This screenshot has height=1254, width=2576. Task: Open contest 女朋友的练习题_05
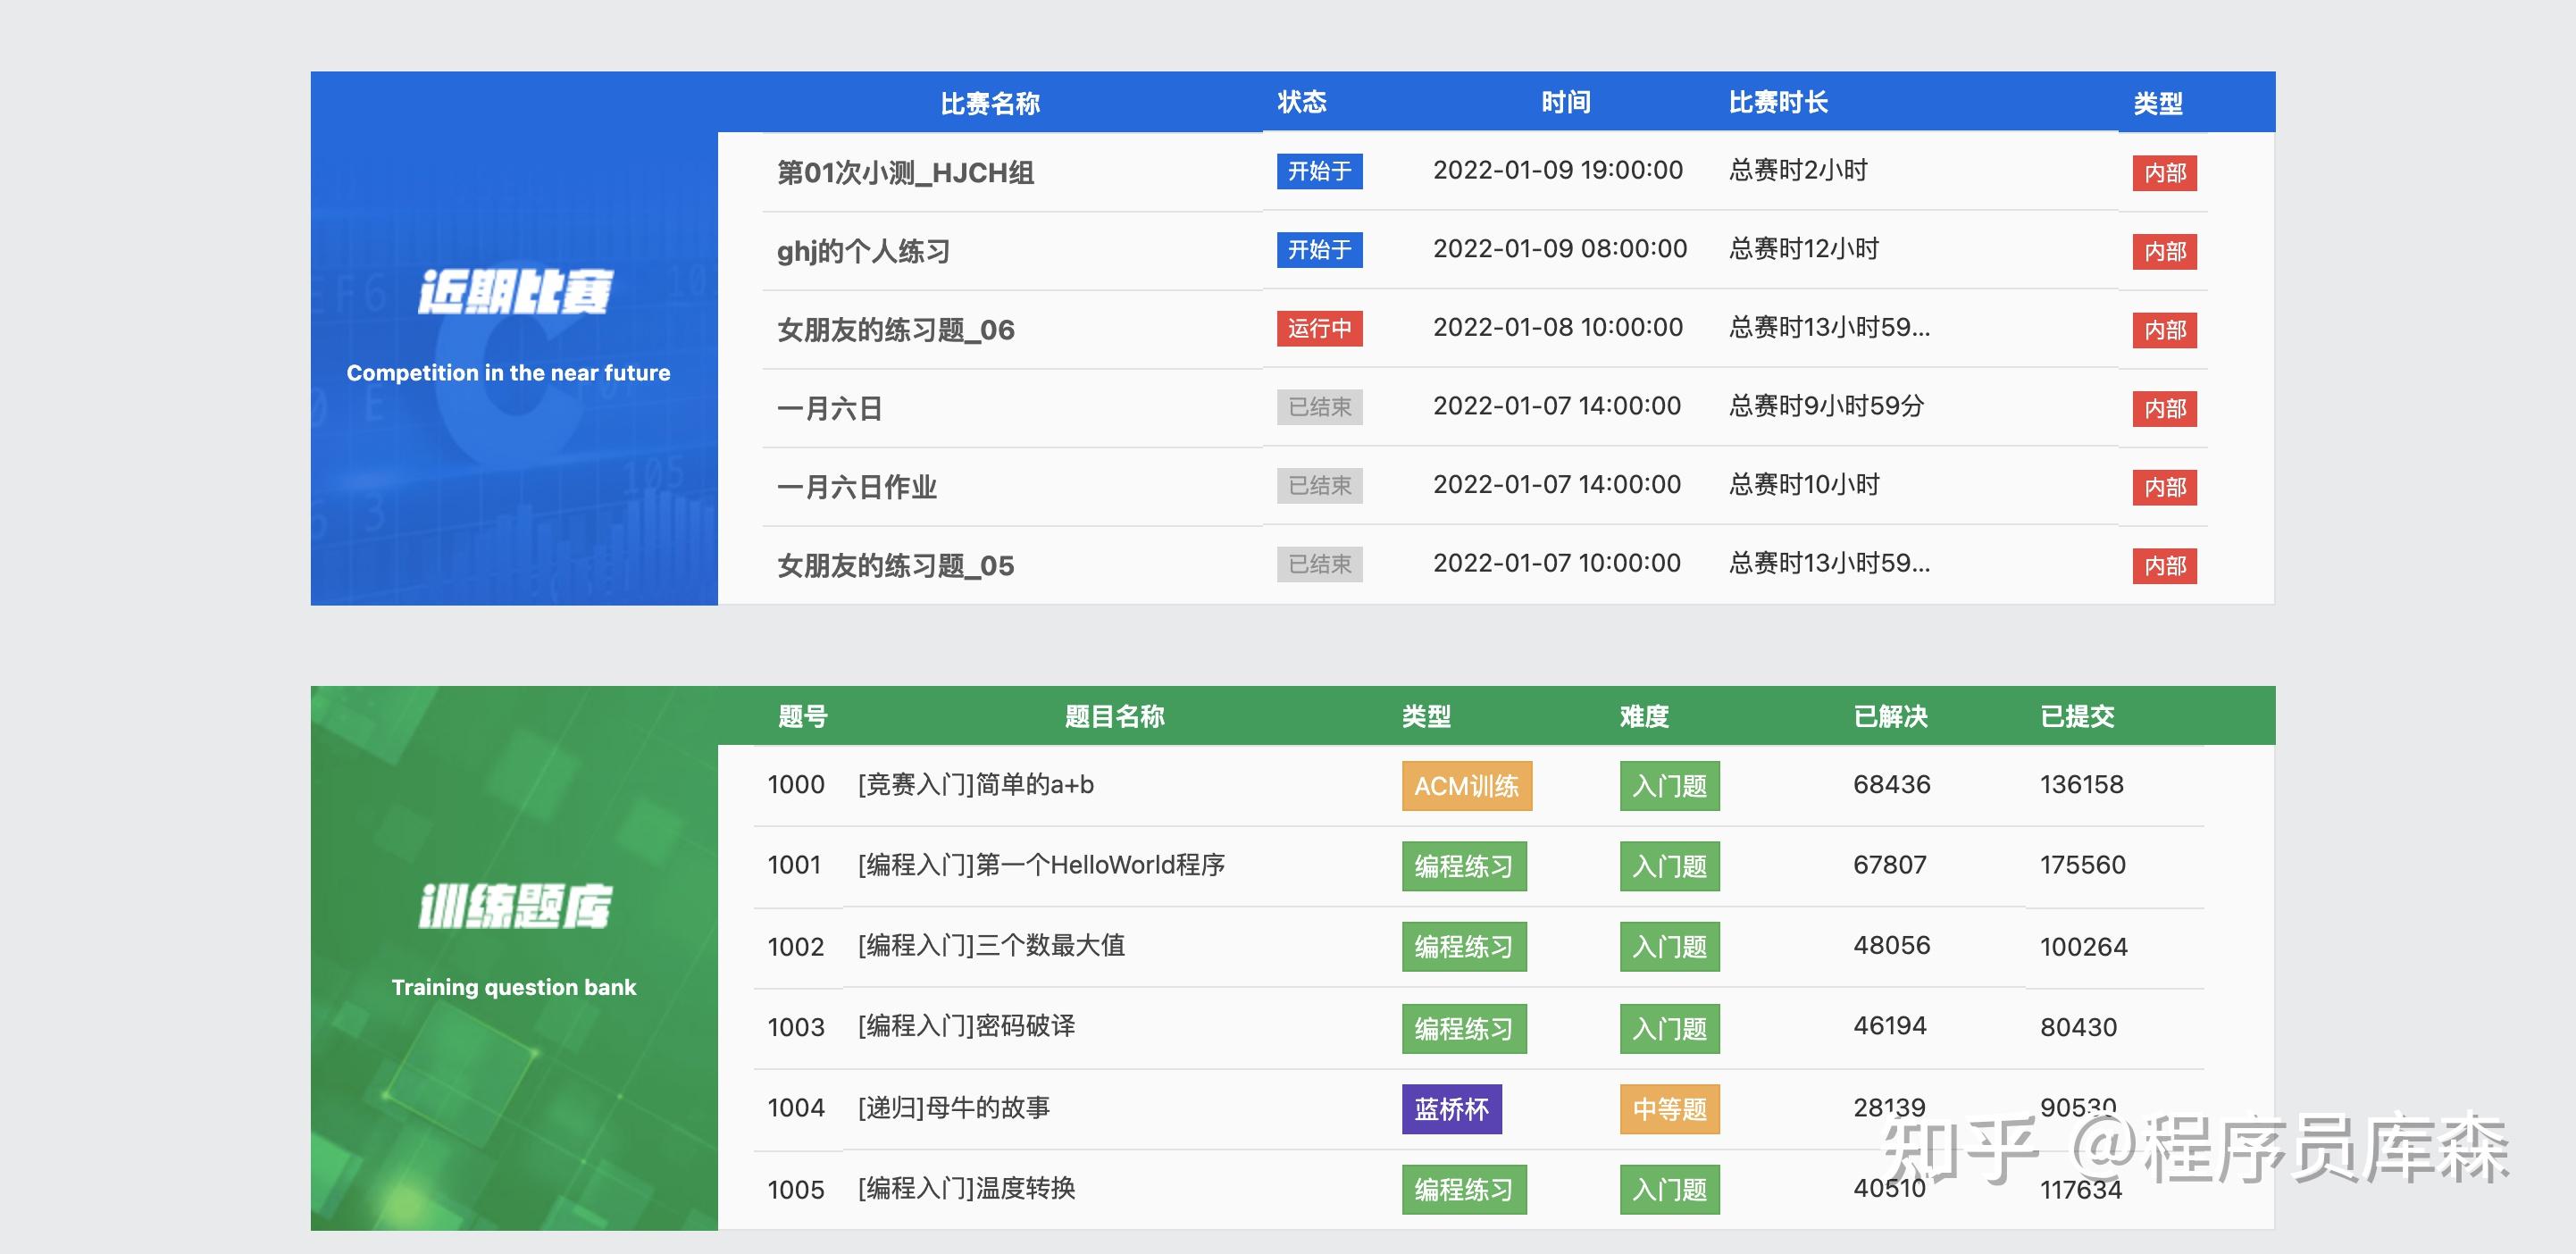pos(895,566)
